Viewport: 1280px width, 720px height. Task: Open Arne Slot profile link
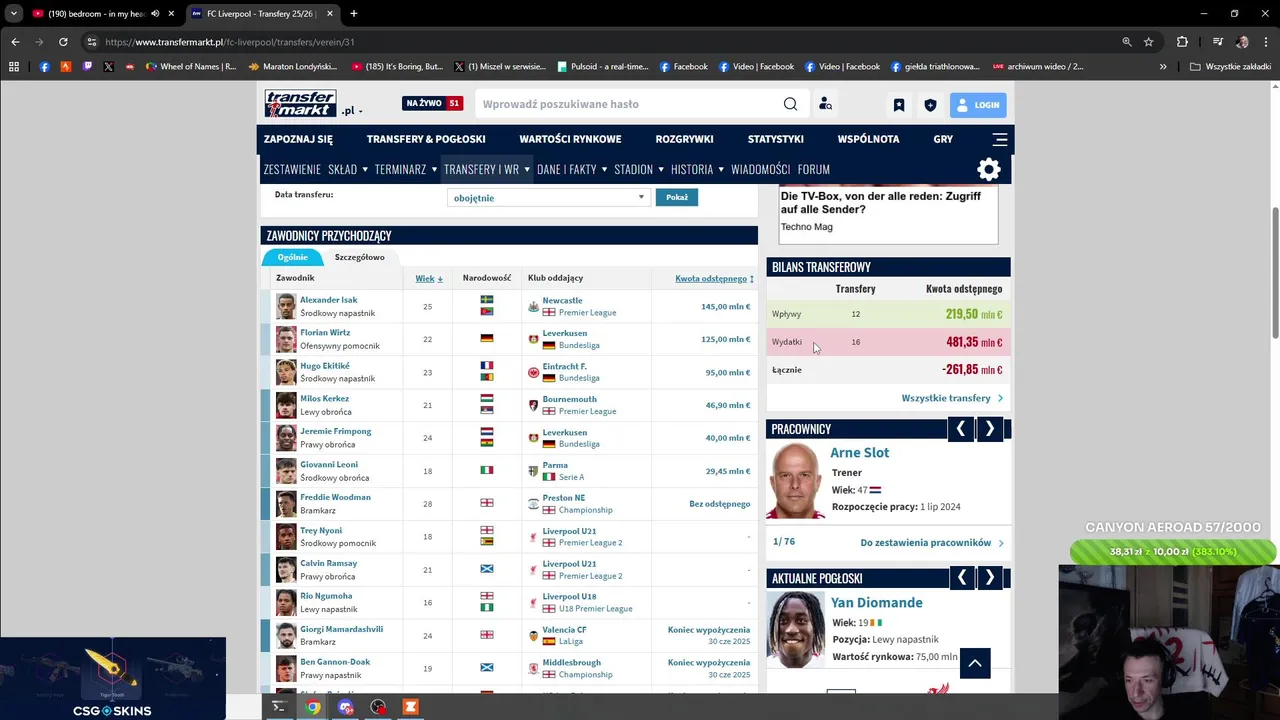(x=859, y=453)
